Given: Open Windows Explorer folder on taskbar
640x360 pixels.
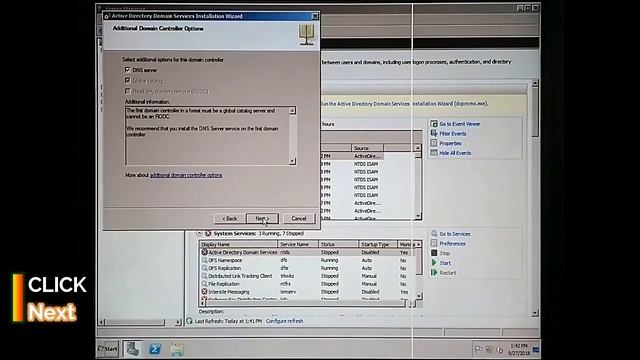Looking at the screenshot, I should point(177,349).
